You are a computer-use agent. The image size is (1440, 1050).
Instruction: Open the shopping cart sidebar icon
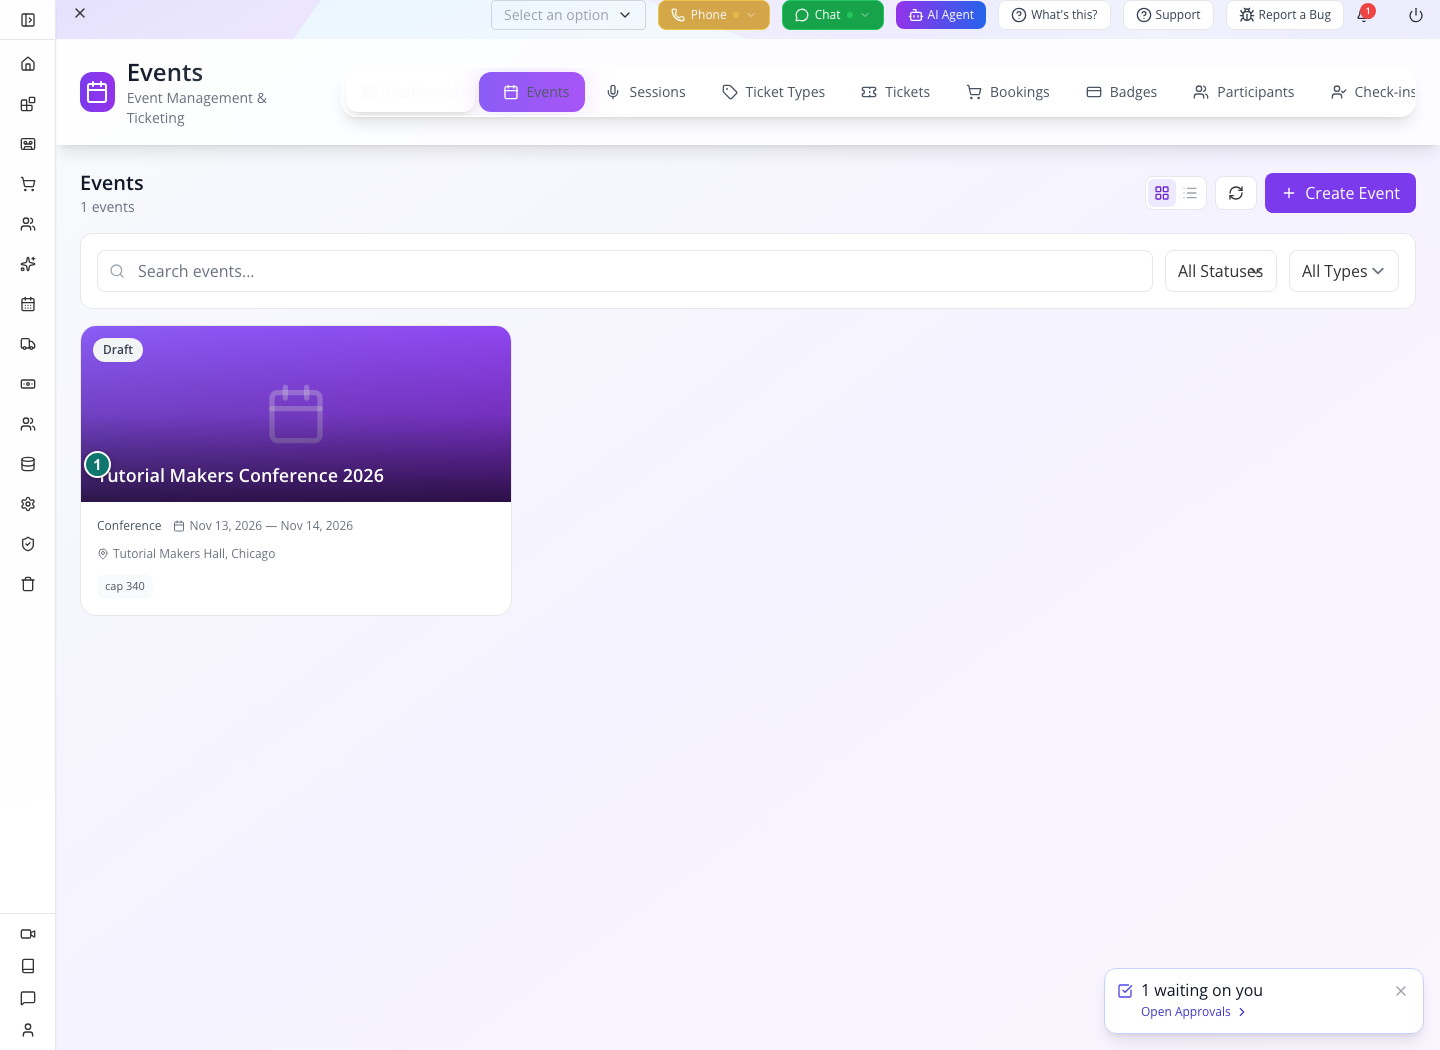tap(28, 184)
